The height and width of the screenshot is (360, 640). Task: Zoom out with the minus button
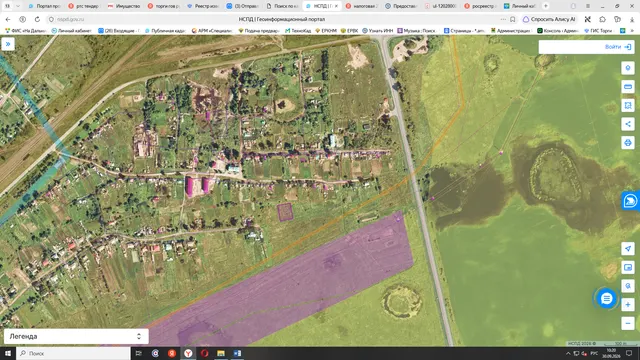(x=628, y=324)
